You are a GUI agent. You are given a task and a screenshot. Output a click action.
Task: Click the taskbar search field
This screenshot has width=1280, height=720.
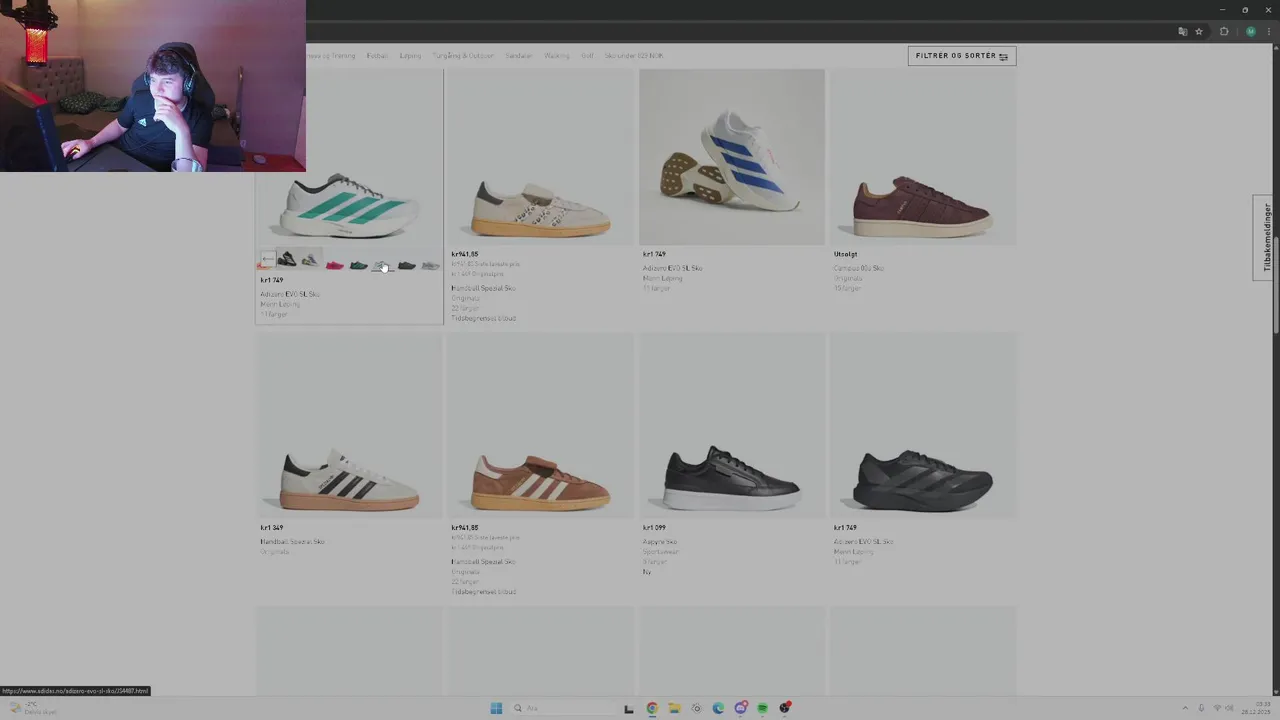click(x=565, y=708)
